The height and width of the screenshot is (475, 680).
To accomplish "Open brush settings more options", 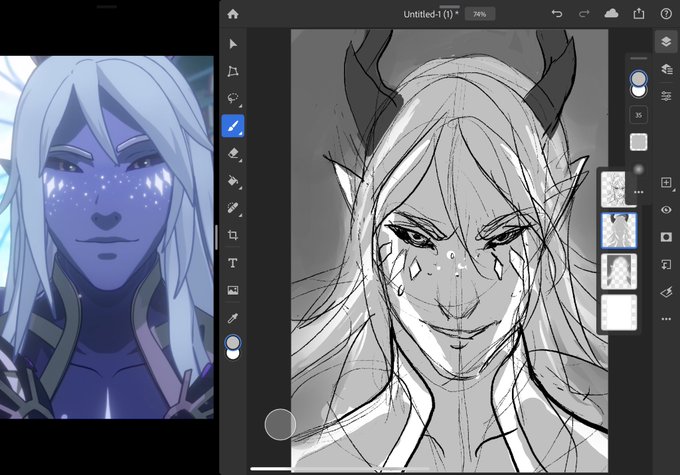I will [638, 192].
